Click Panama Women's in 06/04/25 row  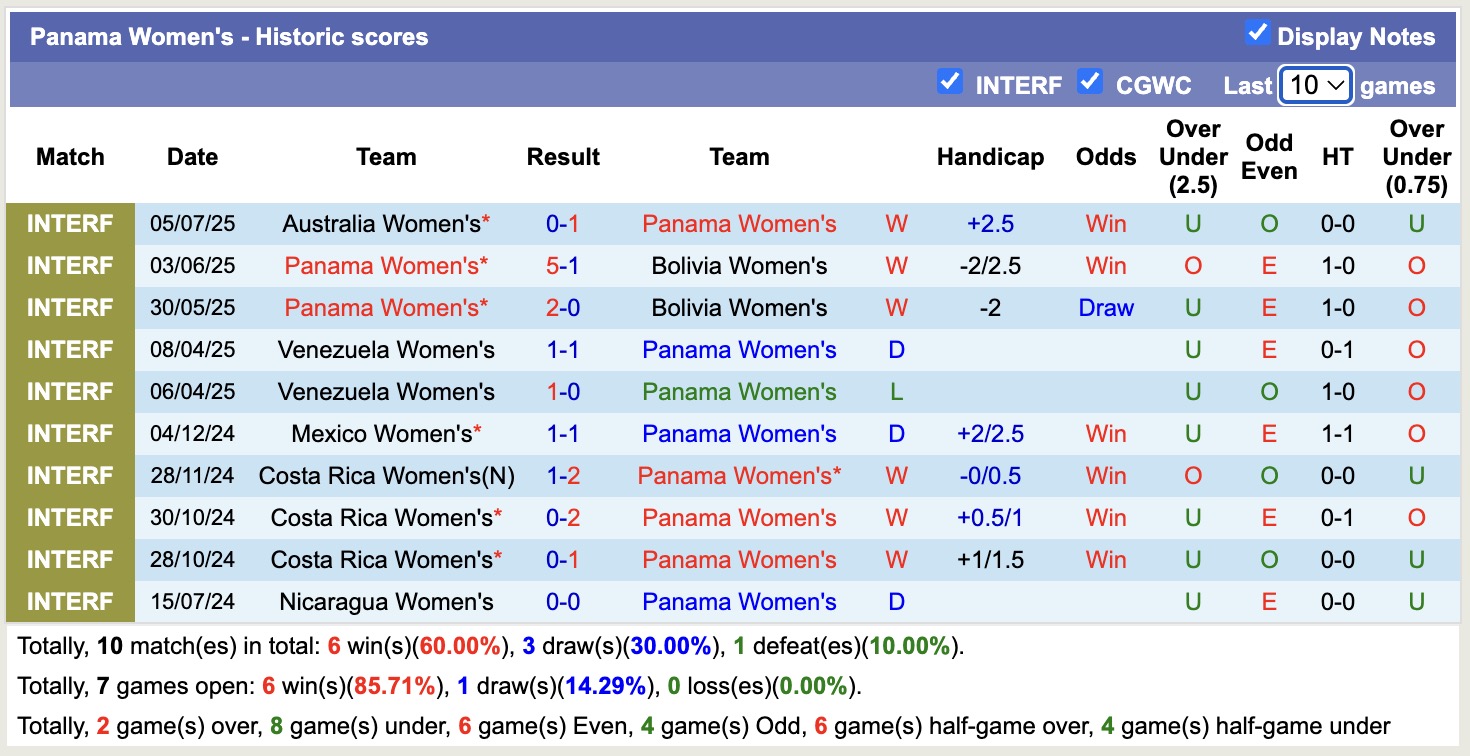pyautogui.click(x=739, y=392)
